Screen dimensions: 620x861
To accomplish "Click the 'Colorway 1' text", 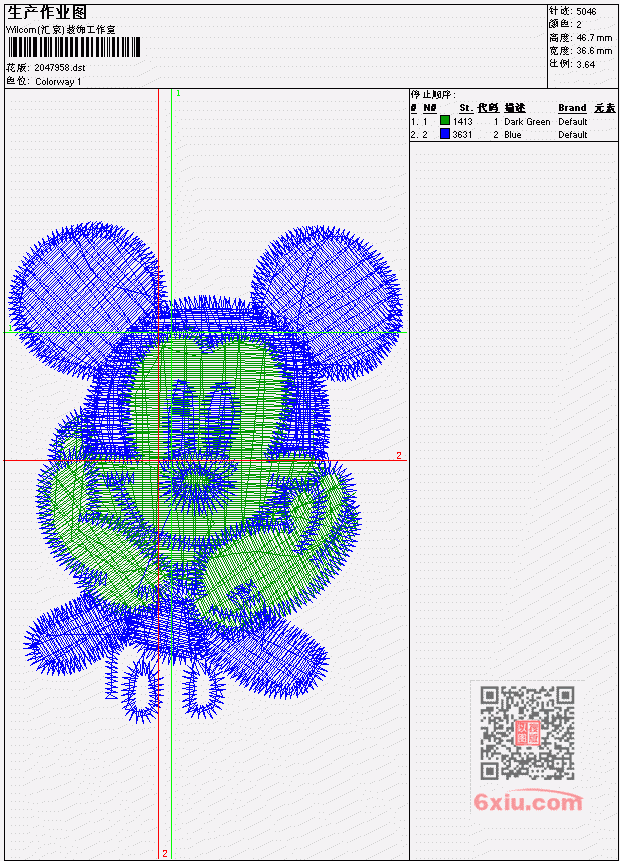I will [x=58, y=82].
